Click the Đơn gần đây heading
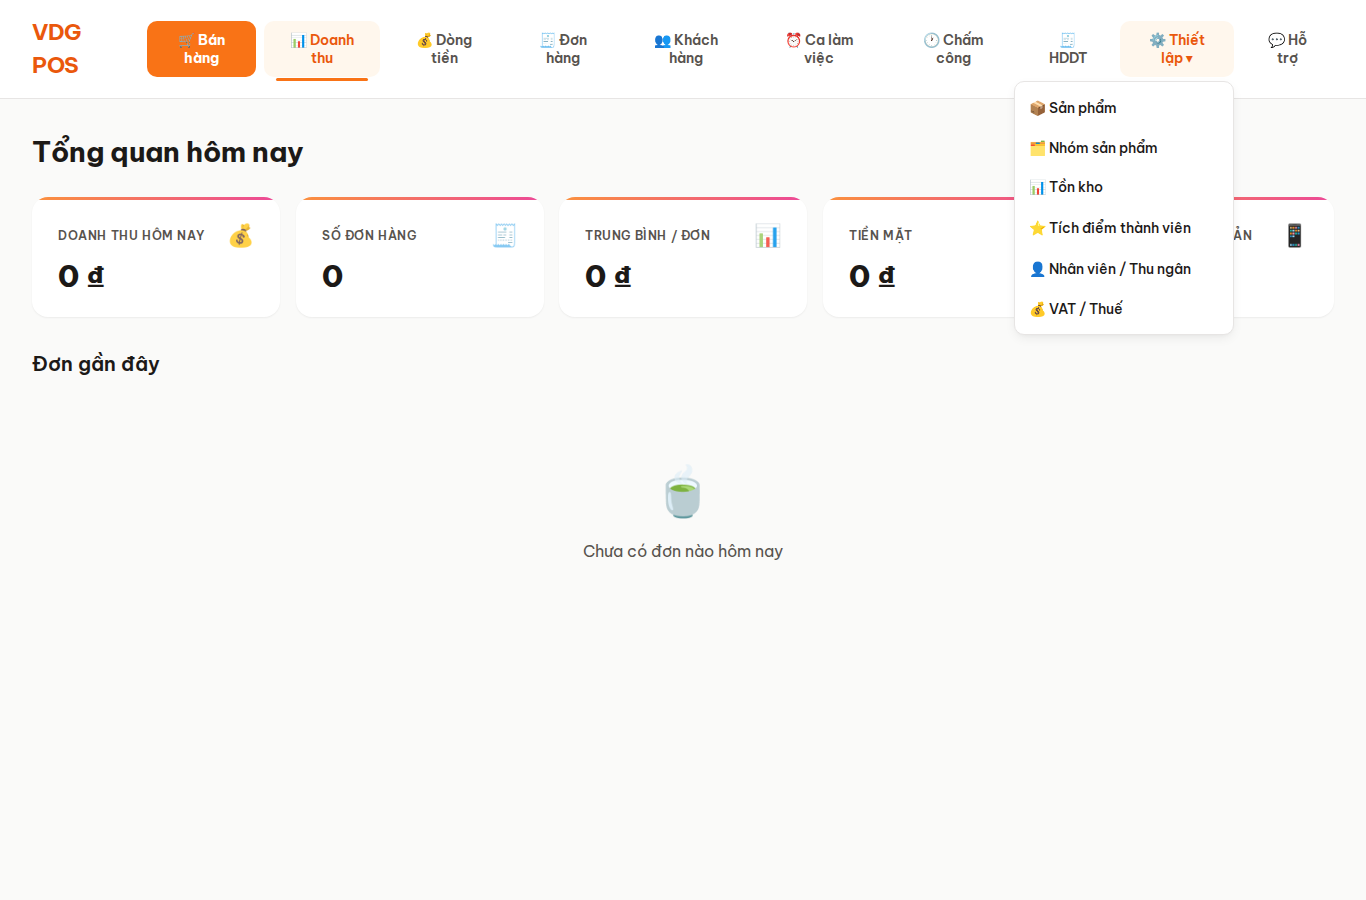Image resolution: width=1366 pixels, height=900 pixels. [96, 364]
